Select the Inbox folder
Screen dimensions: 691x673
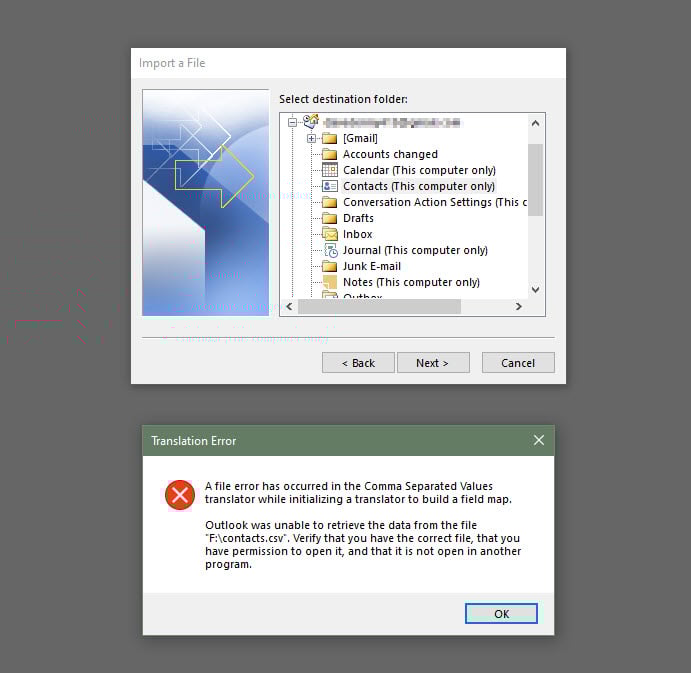(357, 234)
